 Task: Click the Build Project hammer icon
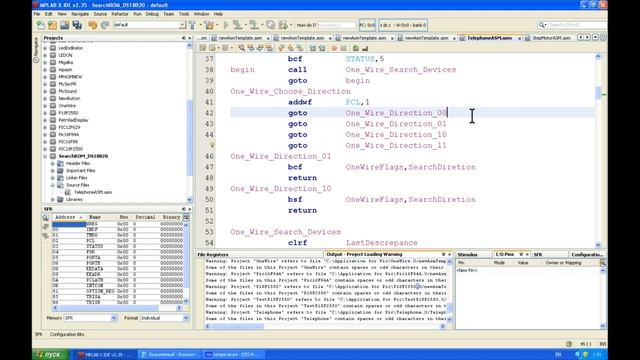click(x=192, y=25)
